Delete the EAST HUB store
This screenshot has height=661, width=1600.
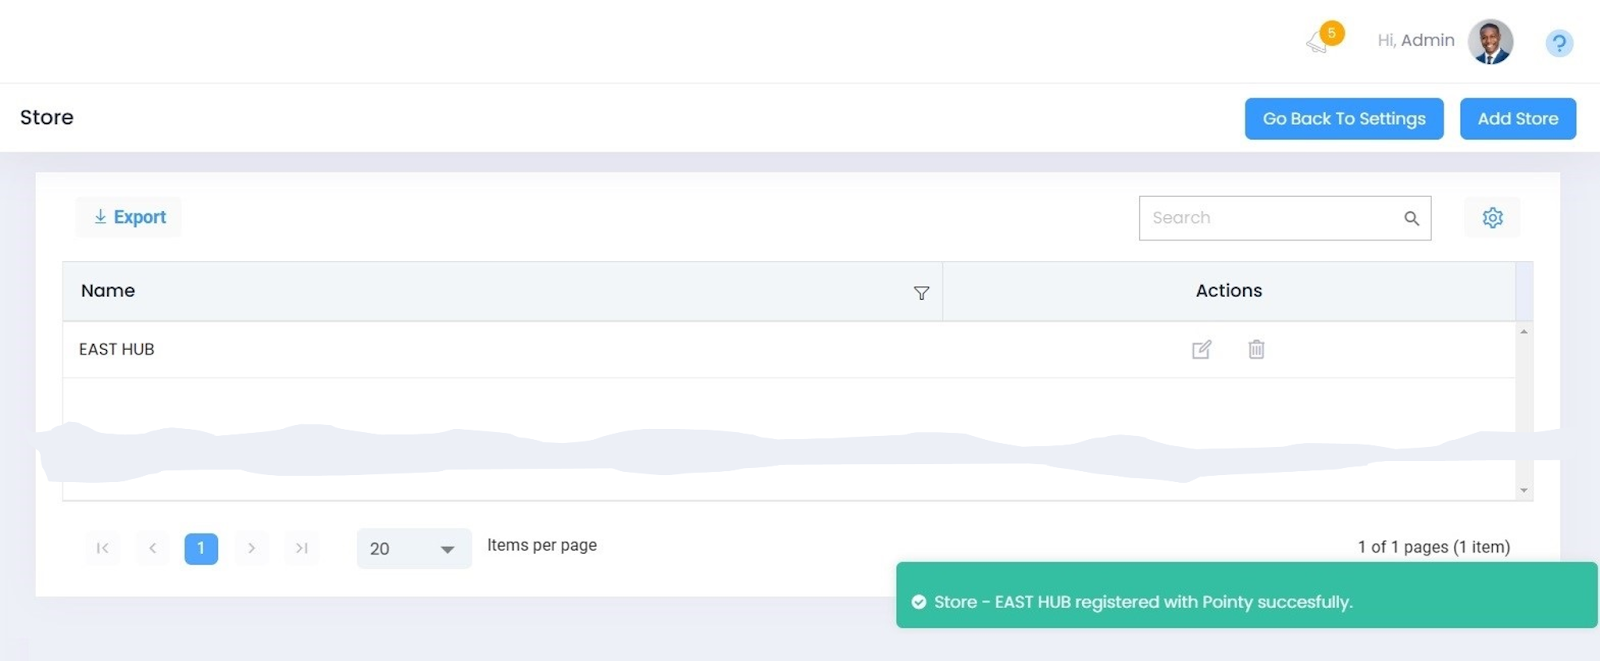coord(1256,349)
